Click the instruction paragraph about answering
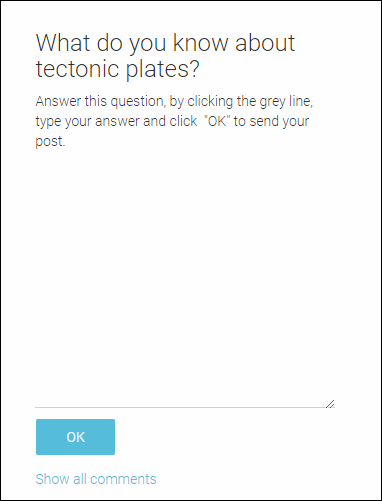Screen dimensions: 382x501 174,121
